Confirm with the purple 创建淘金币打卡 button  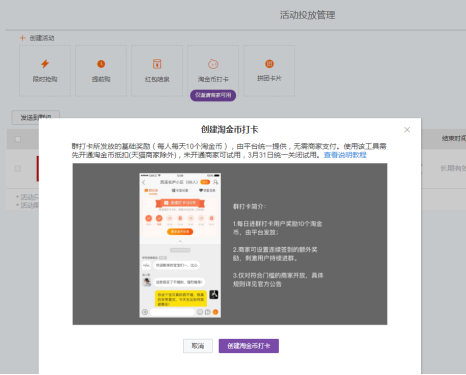coord(249,346)
